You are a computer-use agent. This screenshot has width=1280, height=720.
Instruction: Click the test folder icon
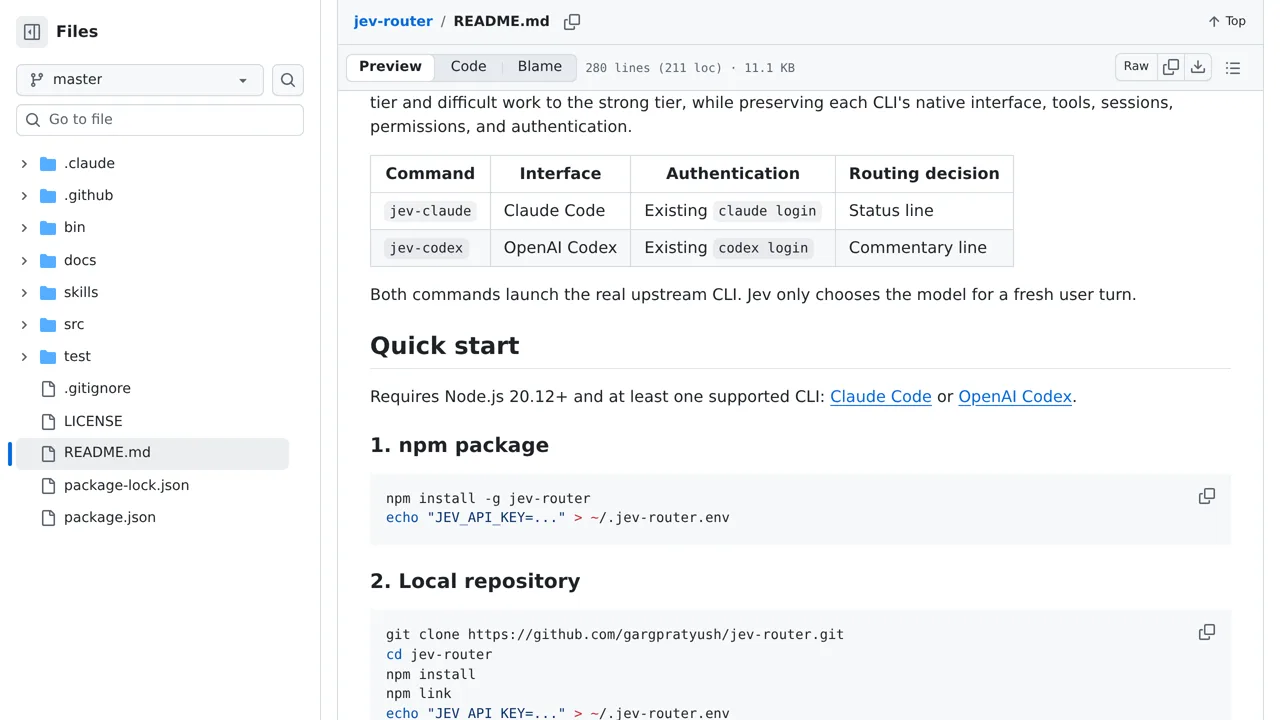tap(48, 357)
